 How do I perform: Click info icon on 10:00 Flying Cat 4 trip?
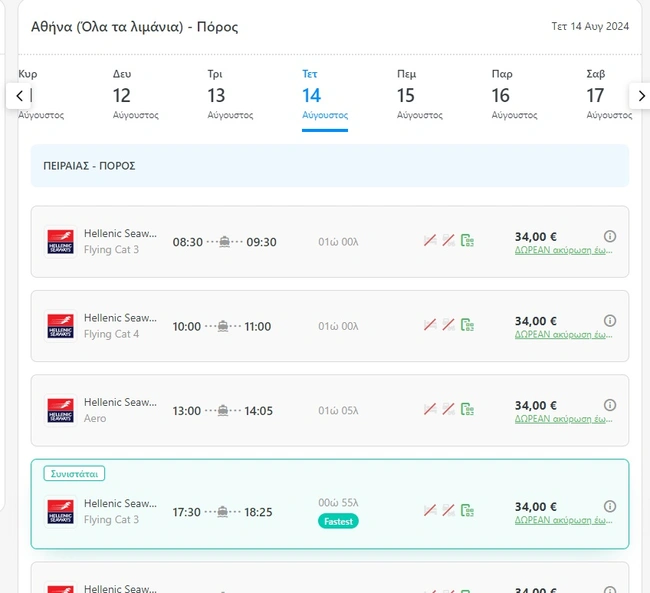click(610, 320)
